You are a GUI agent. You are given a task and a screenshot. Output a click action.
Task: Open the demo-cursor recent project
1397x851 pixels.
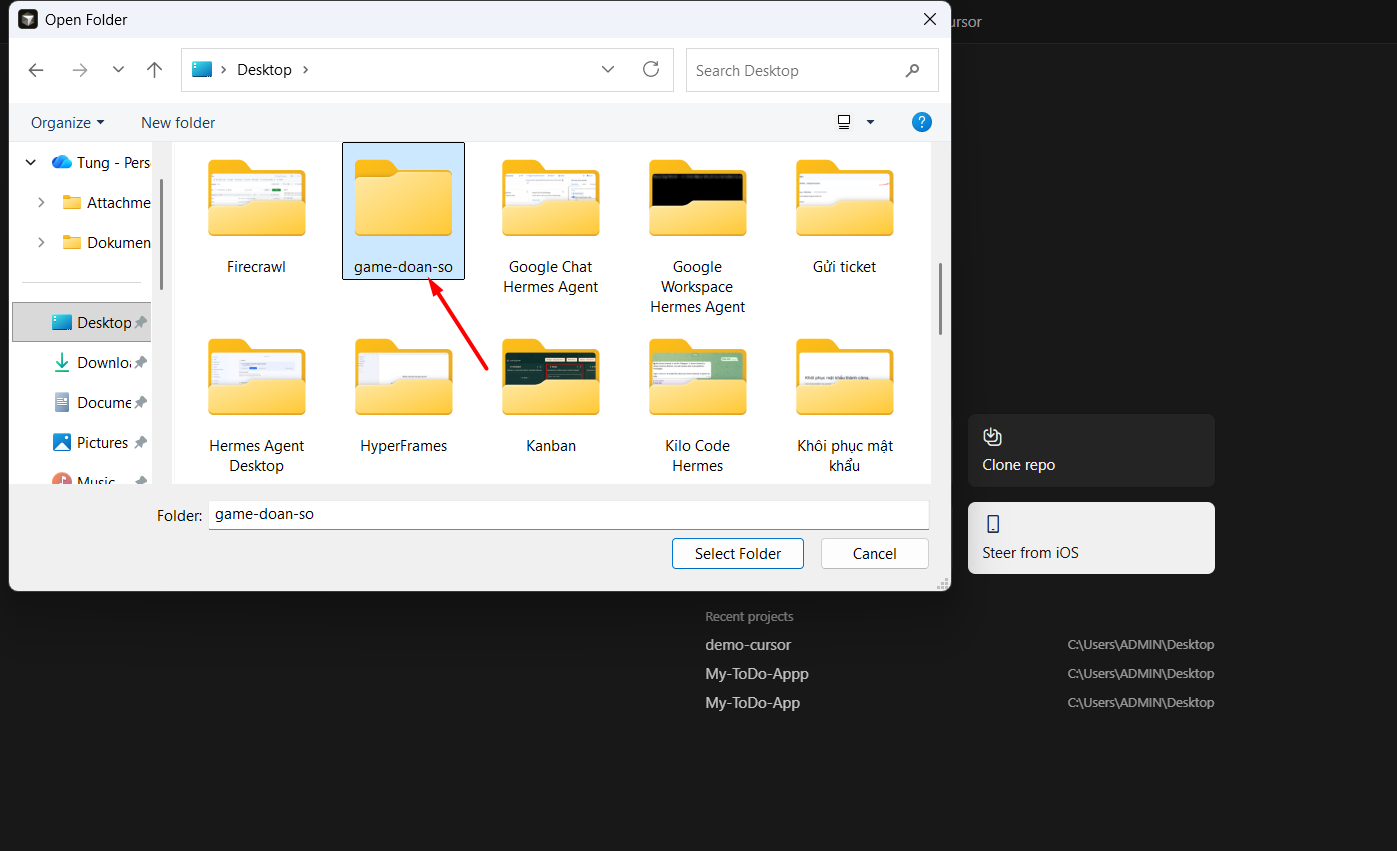pos(748,645)
